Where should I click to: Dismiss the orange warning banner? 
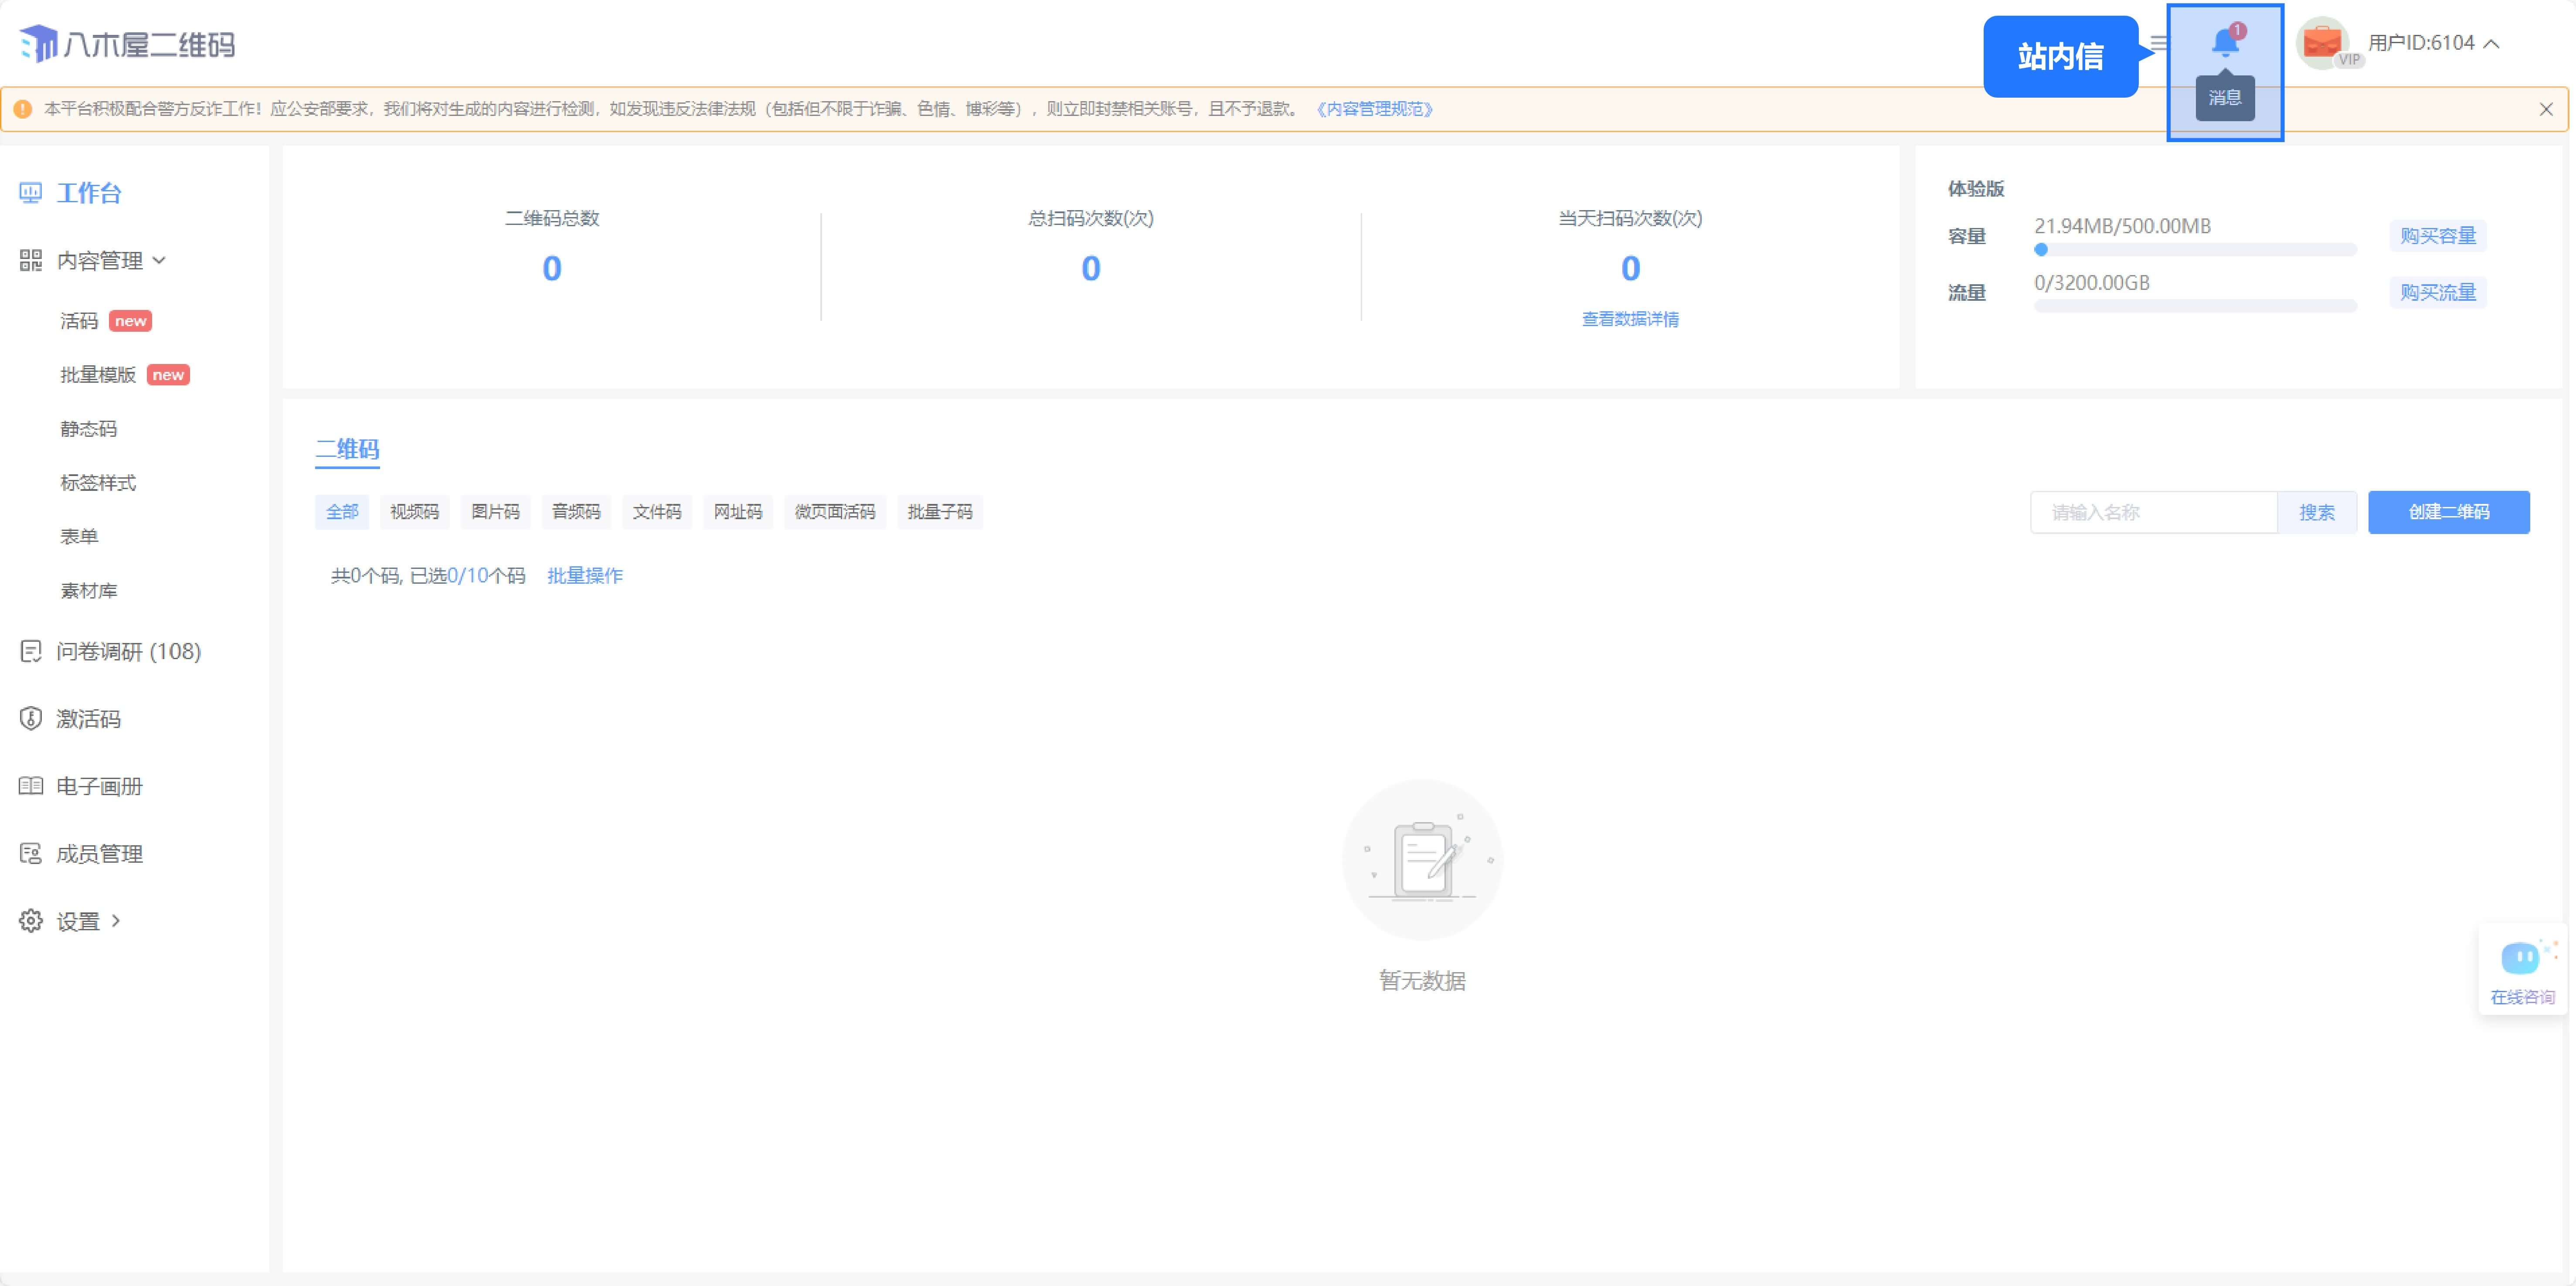(2545, 109)
